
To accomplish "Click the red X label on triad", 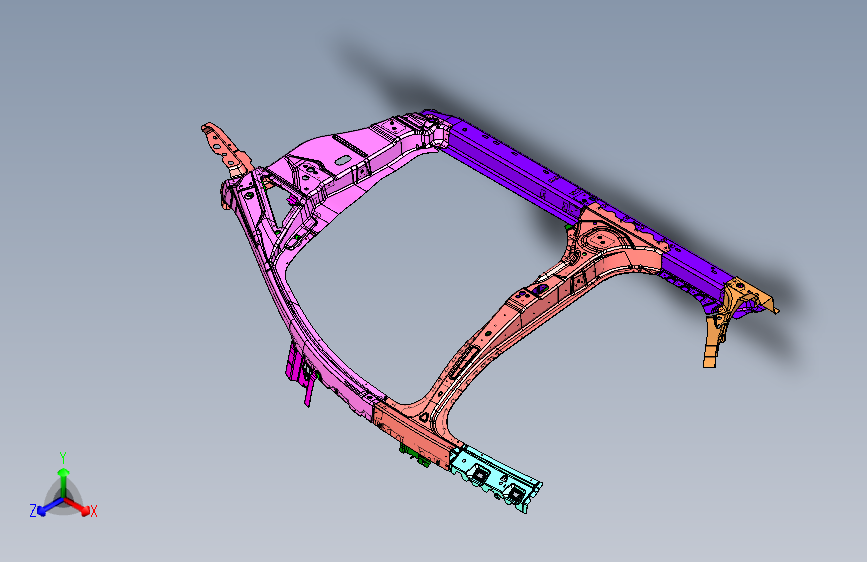I will [93, 511].
